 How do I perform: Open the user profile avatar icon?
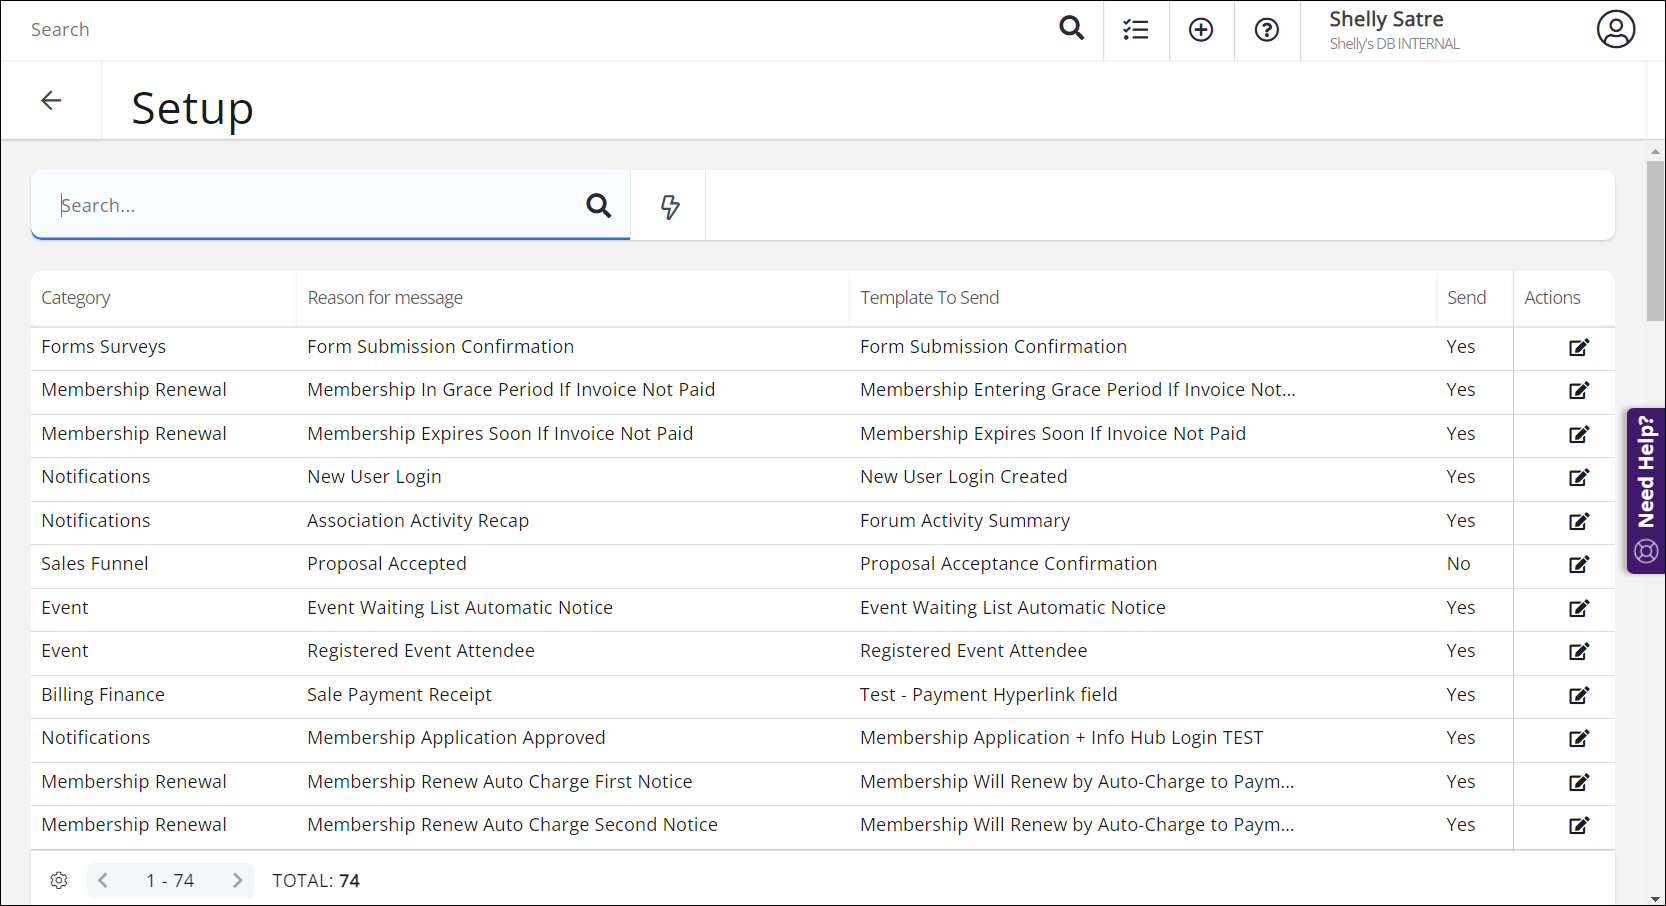[1615, 30]
